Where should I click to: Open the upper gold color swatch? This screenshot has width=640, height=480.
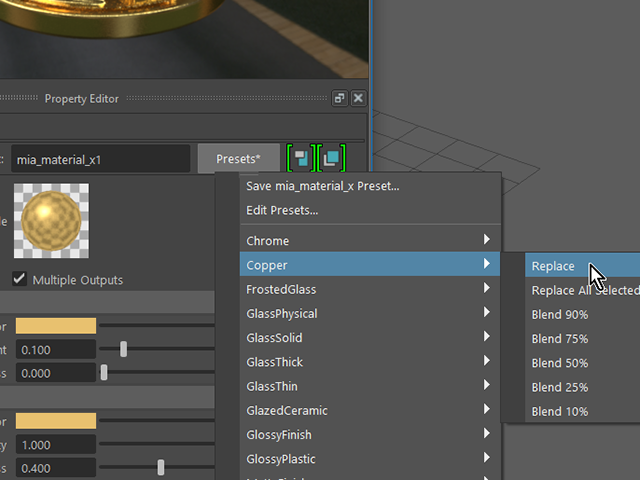click(56, 326)
